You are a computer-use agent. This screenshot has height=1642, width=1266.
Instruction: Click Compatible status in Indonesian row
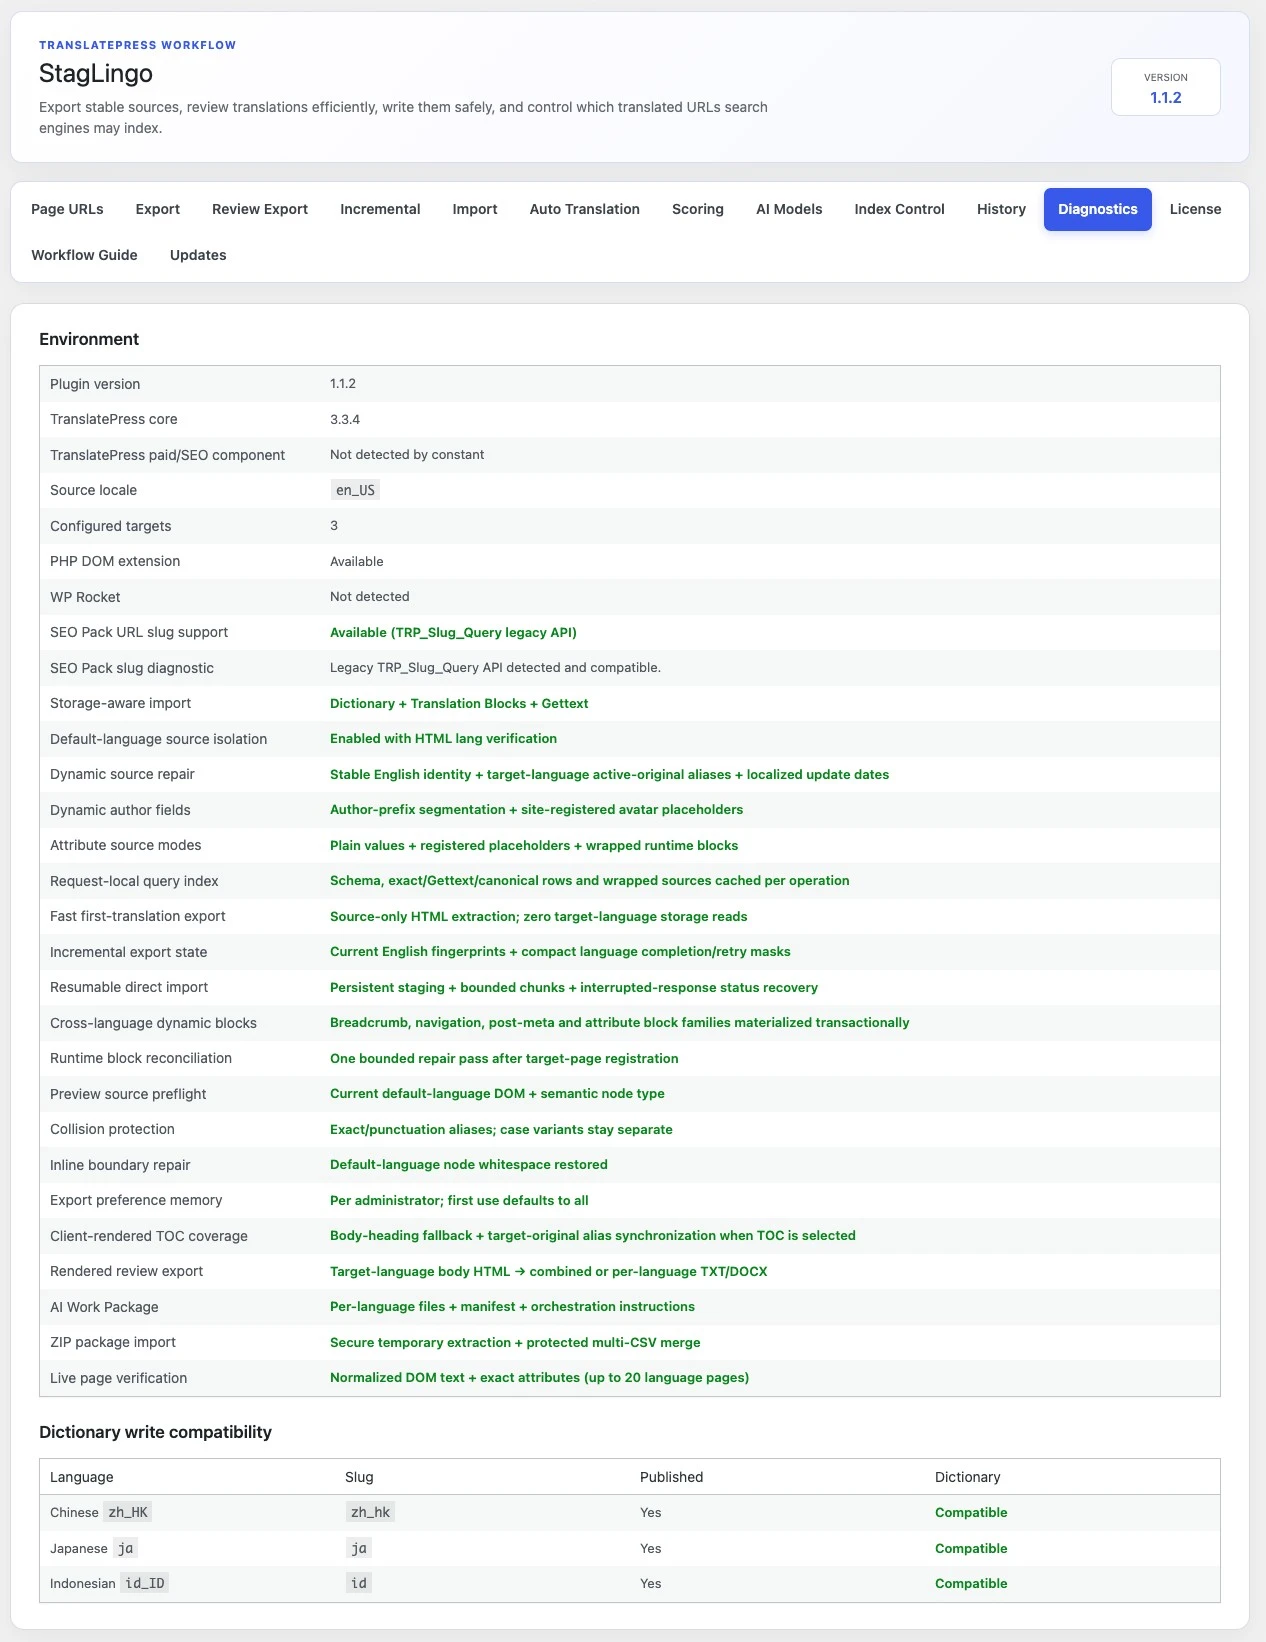tap(971, 1584)
